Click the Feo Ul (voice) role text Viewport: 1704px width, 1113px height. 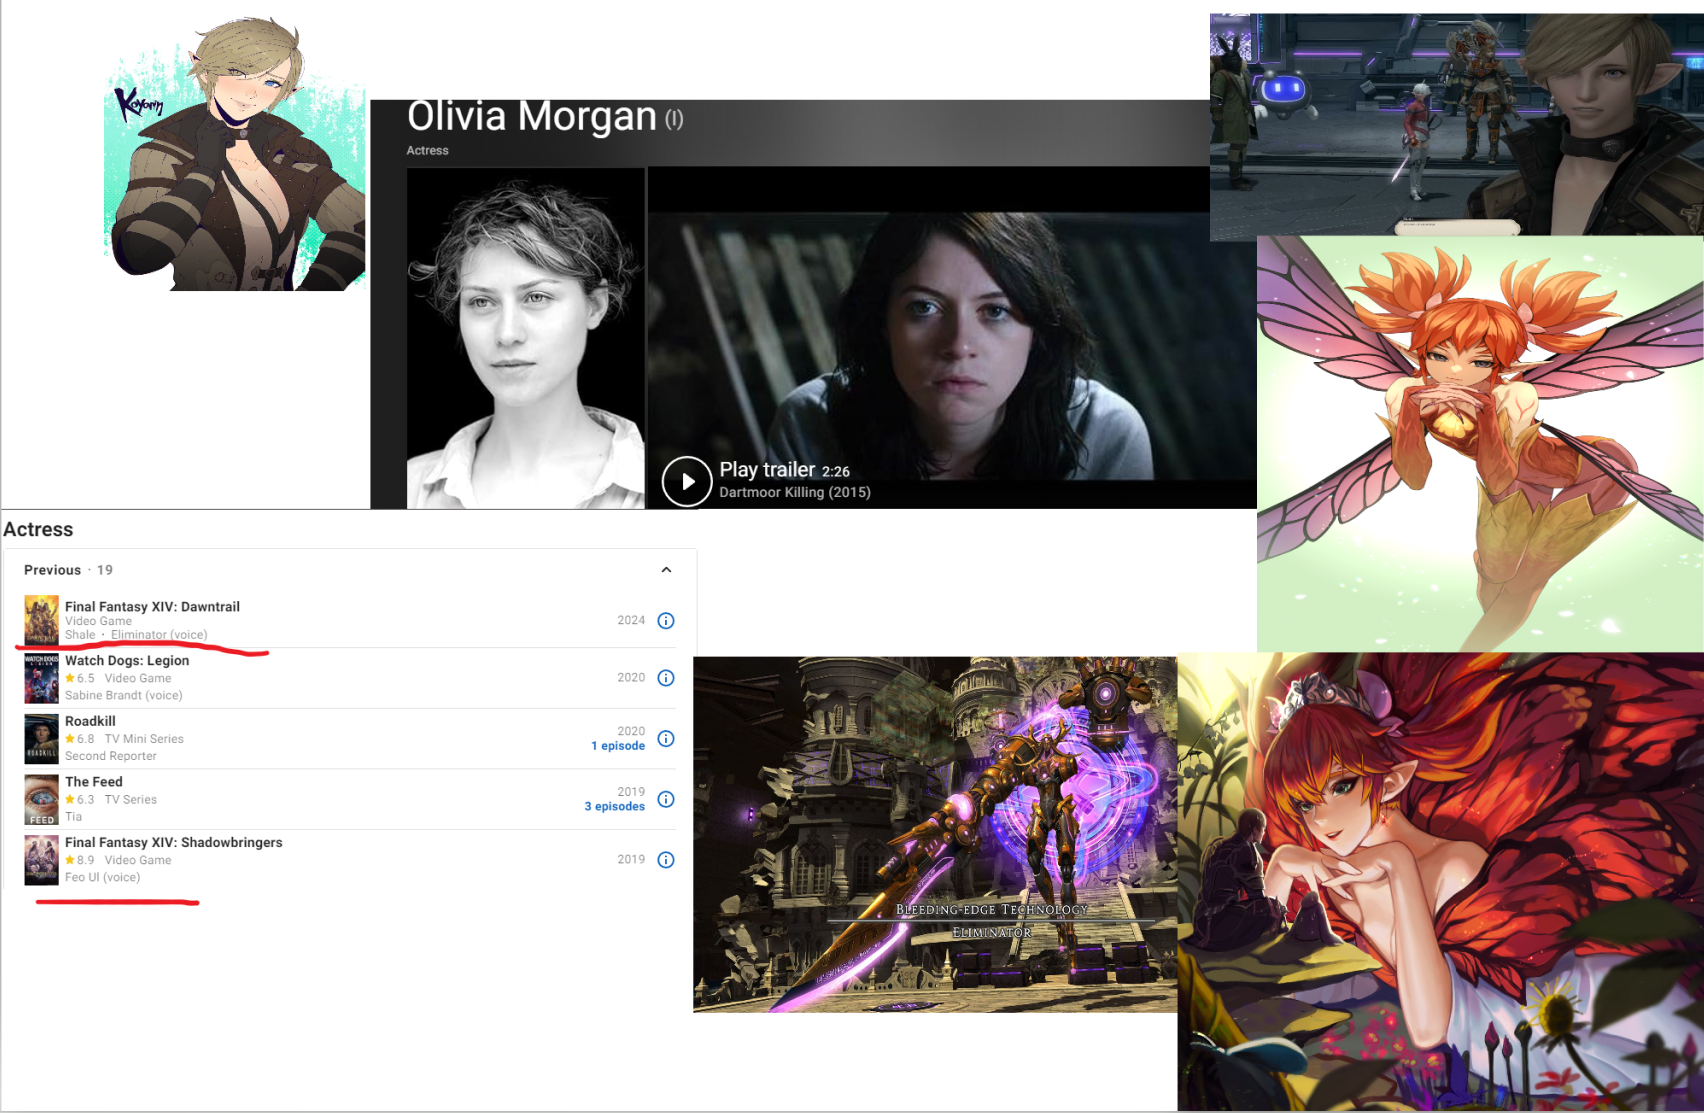(x=102, y=877)
